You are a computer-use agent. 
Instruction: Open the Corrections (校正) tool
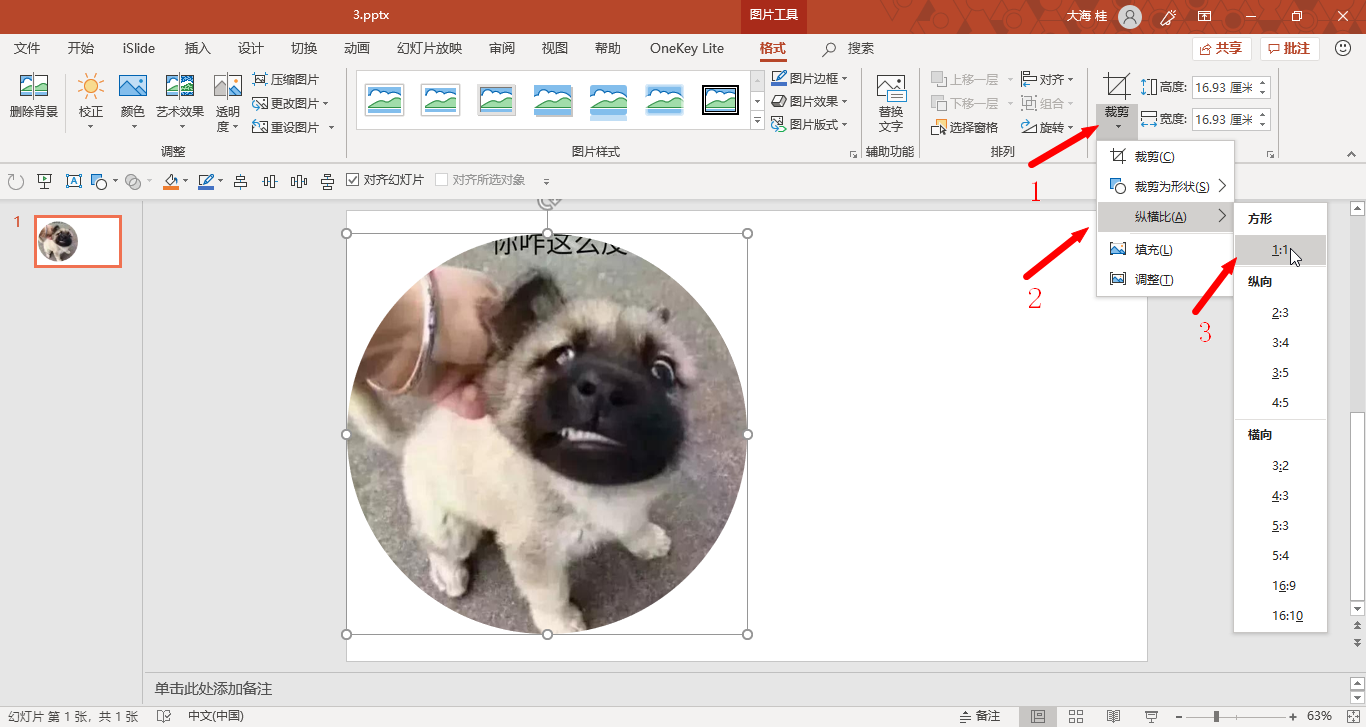(91, 96)
